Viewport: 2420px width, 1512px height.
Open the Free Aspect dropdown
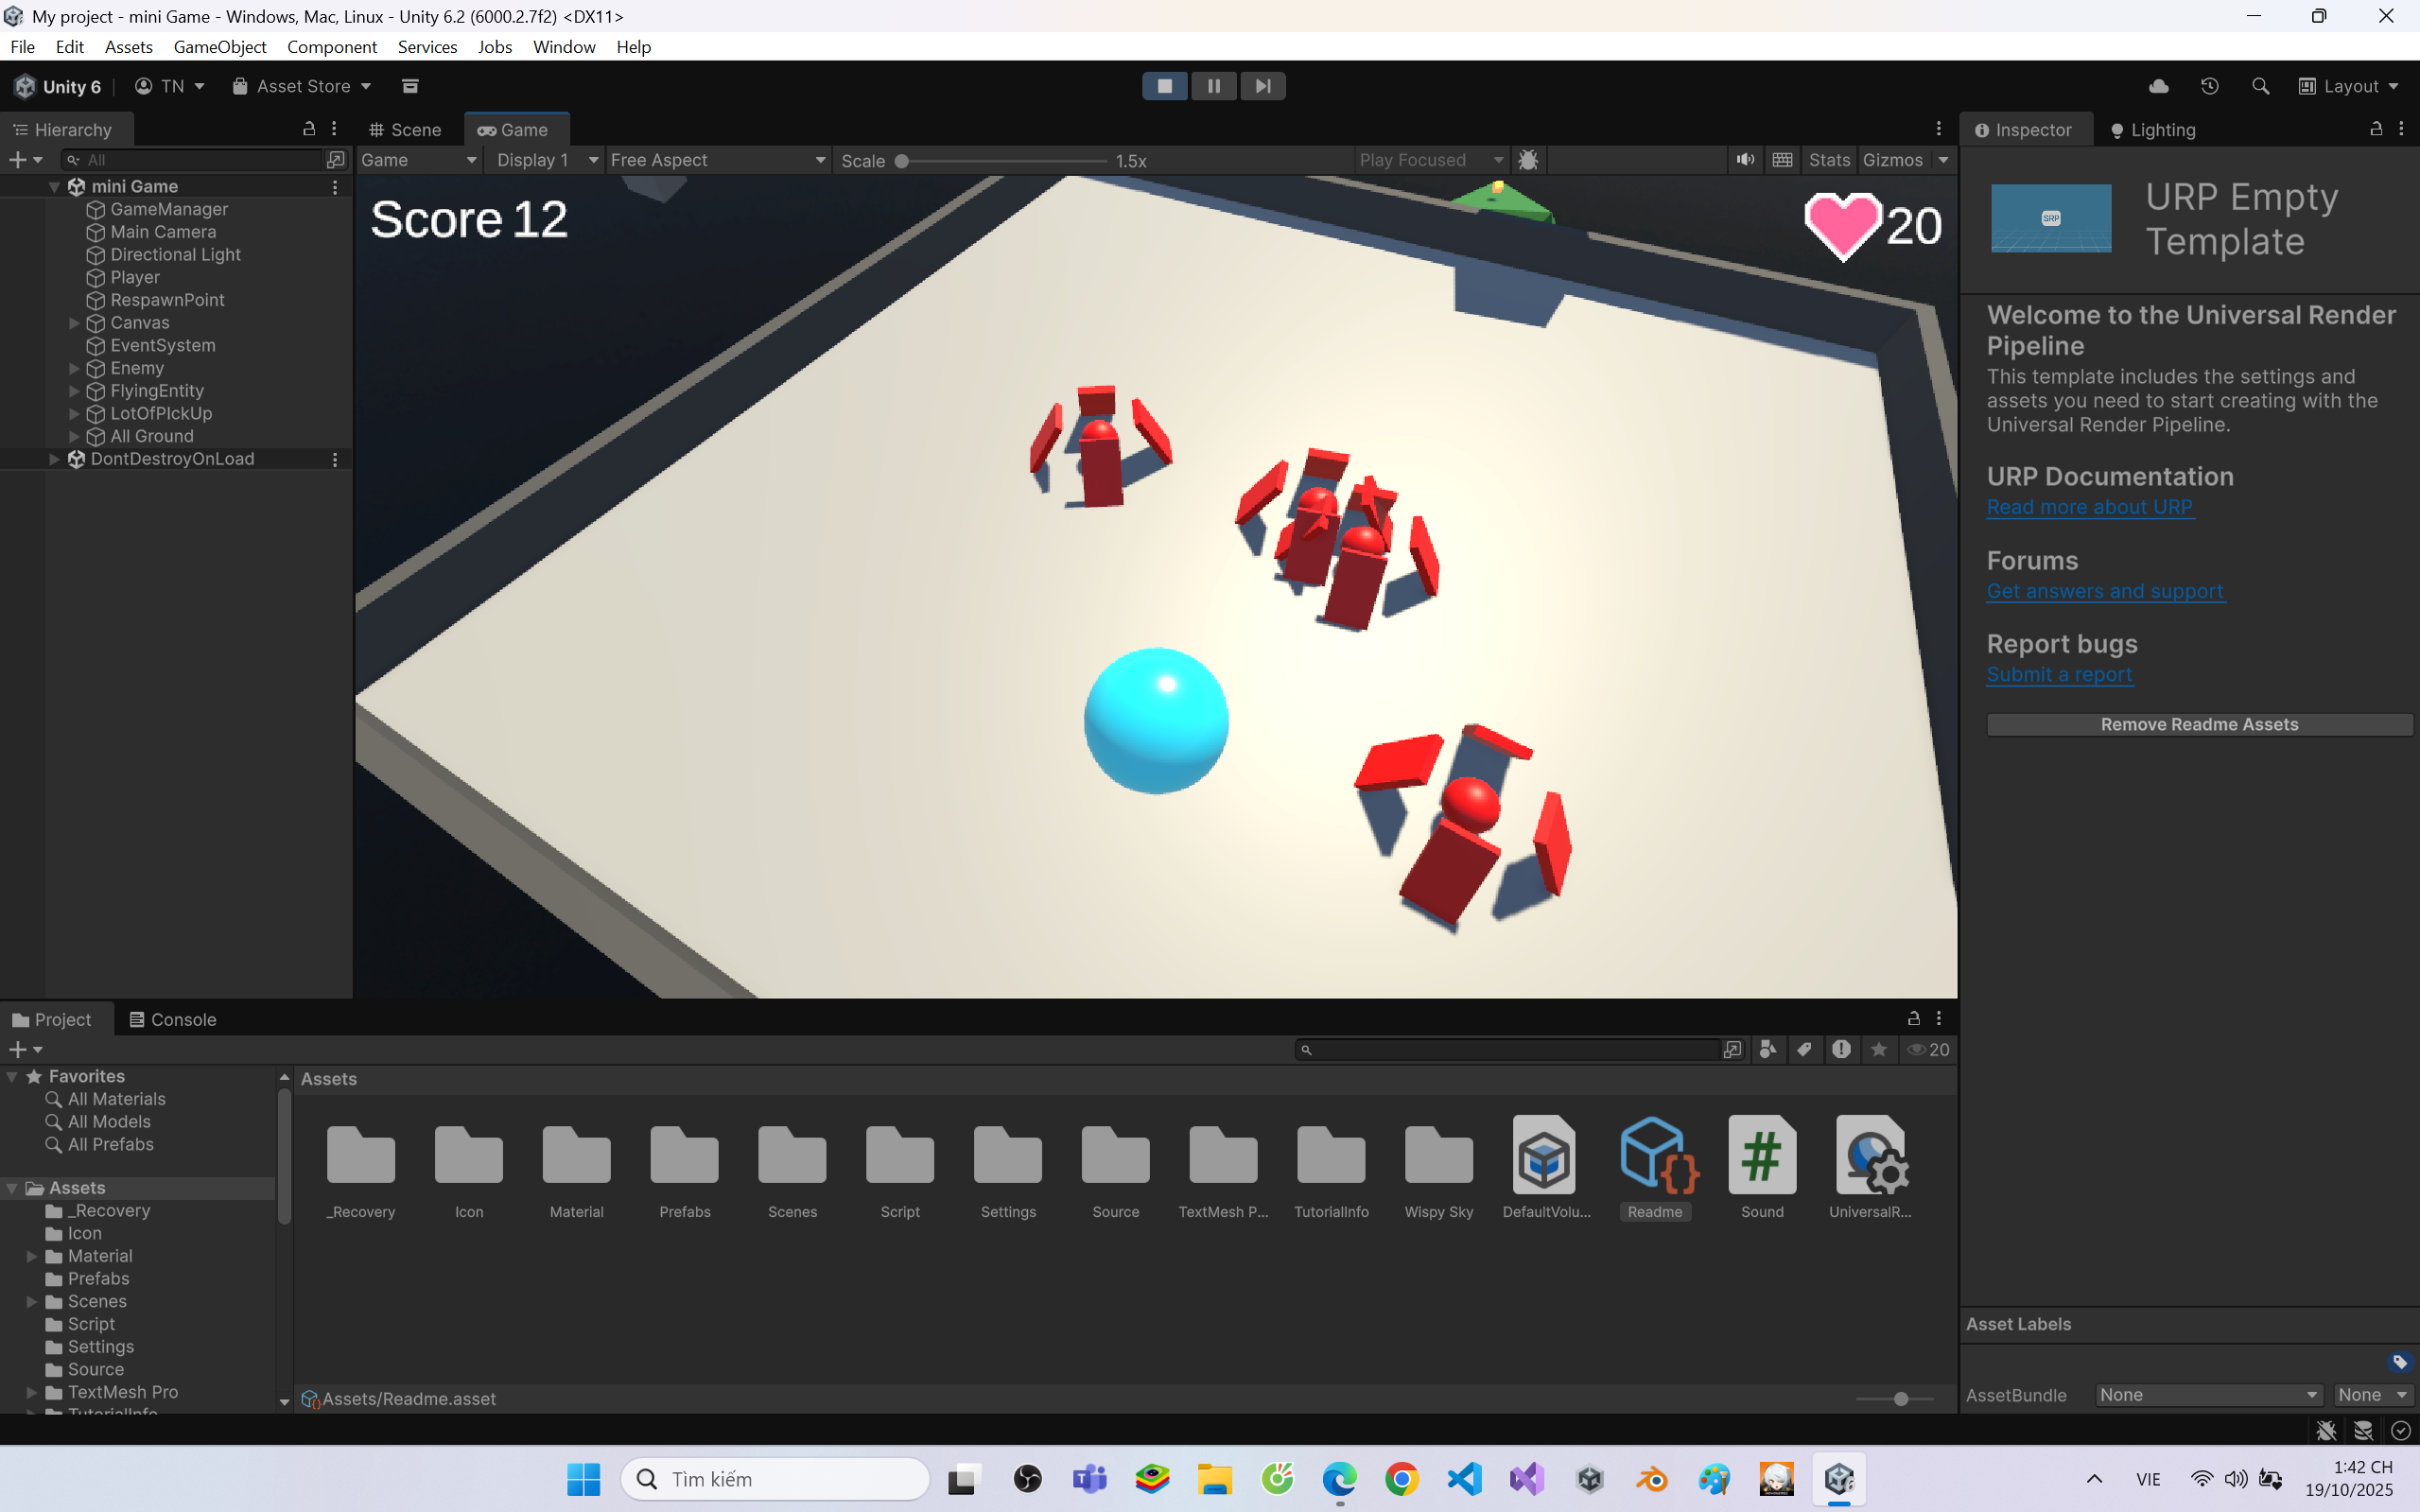[x=717, y=160]
